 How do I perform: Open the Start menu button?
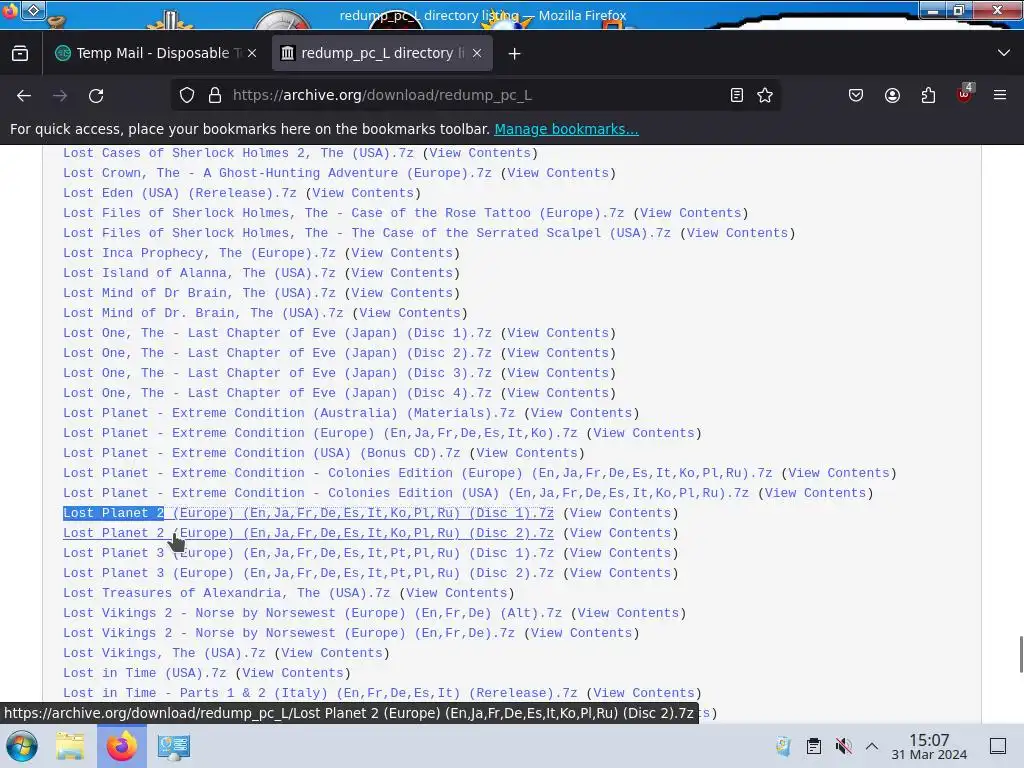click(x=22, y=746)
